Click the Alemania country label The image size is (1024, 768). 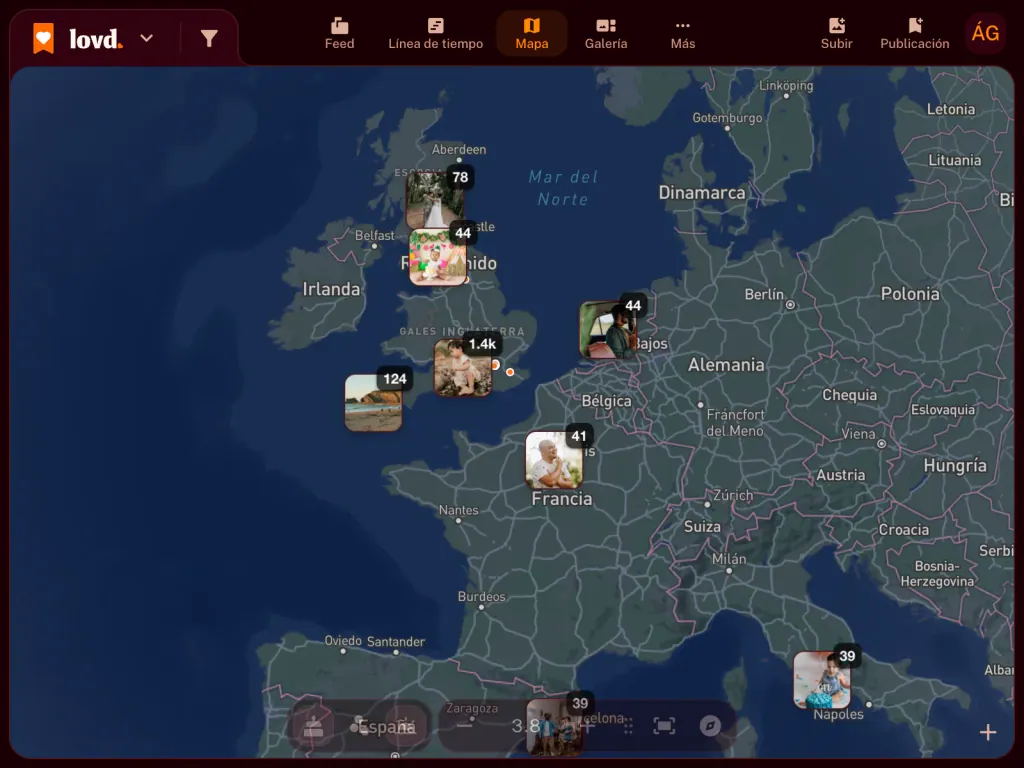tap(726, 364)
